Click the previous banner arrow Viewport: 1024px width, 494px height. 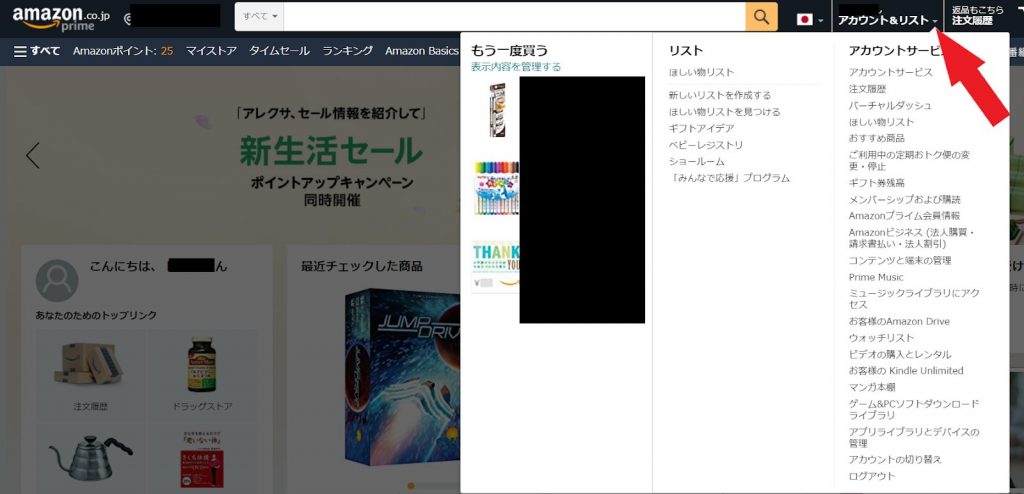coord(33,156)
